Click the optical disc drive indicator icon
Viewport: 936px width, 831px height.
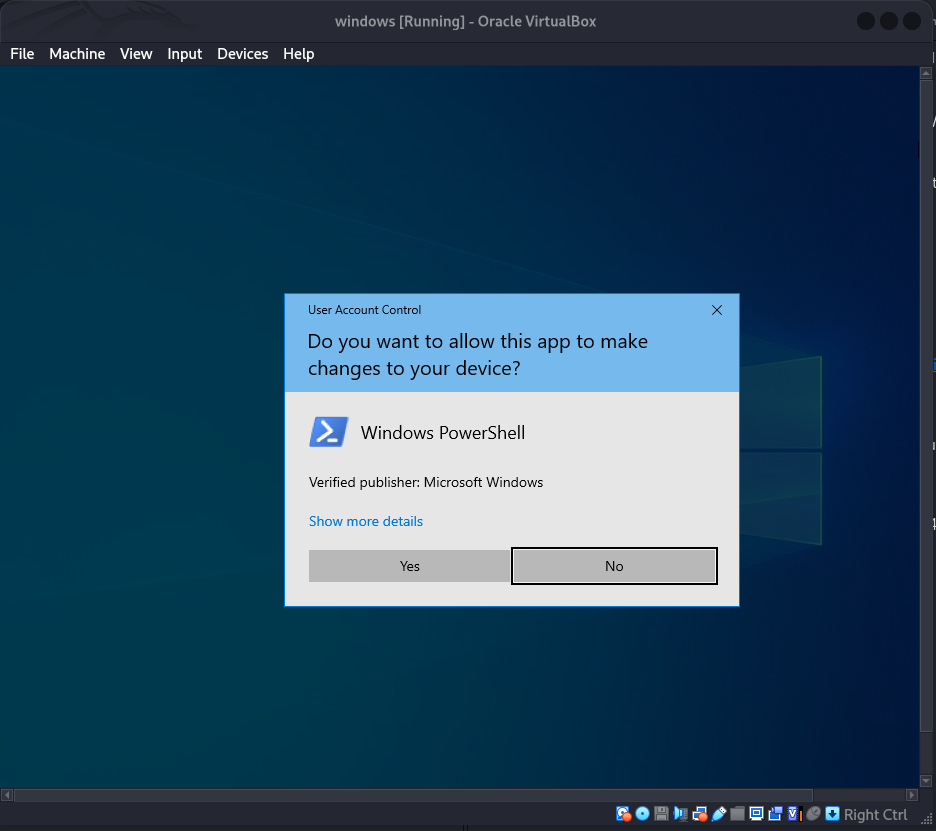point(642,814)
